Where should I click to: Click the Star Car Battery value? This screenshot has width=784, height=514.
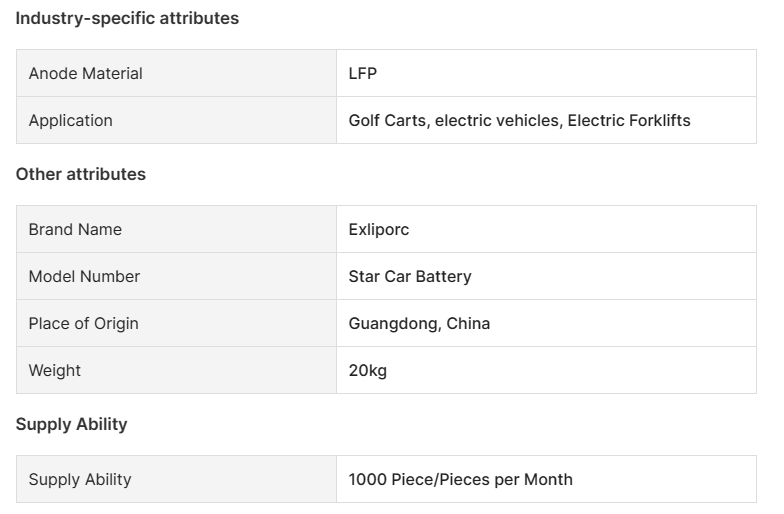coord(410,276)
